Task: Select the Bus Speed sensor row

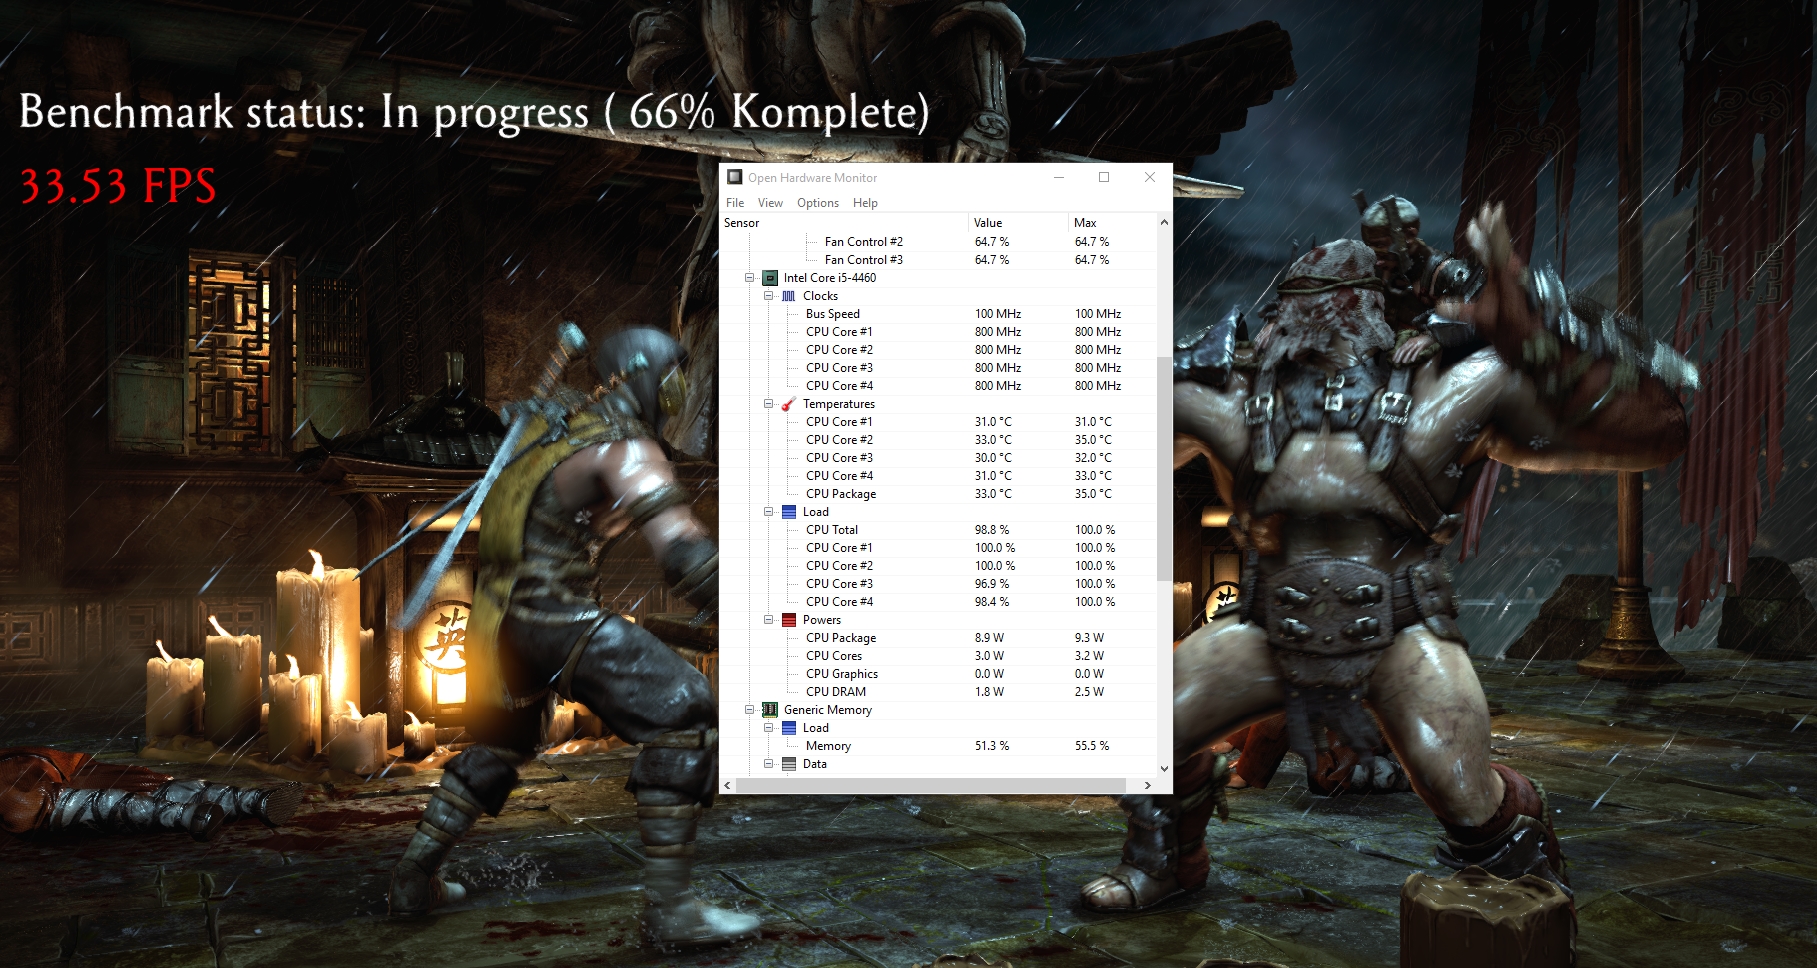Action: (938, 314)
